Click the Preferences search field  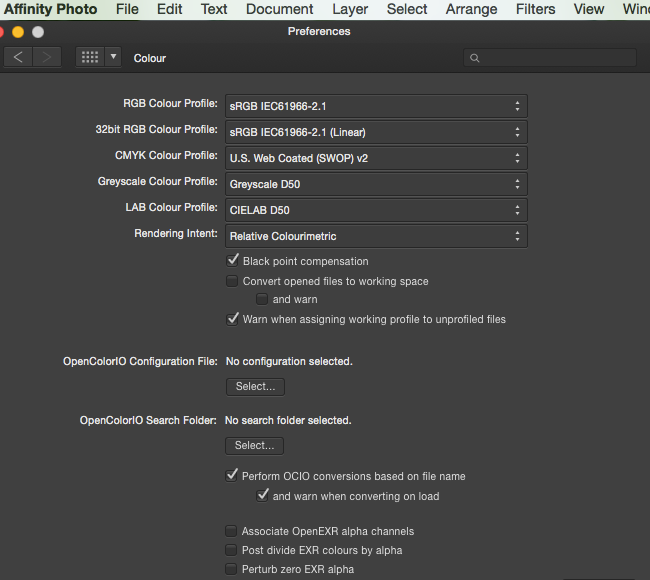pos(550,58)
